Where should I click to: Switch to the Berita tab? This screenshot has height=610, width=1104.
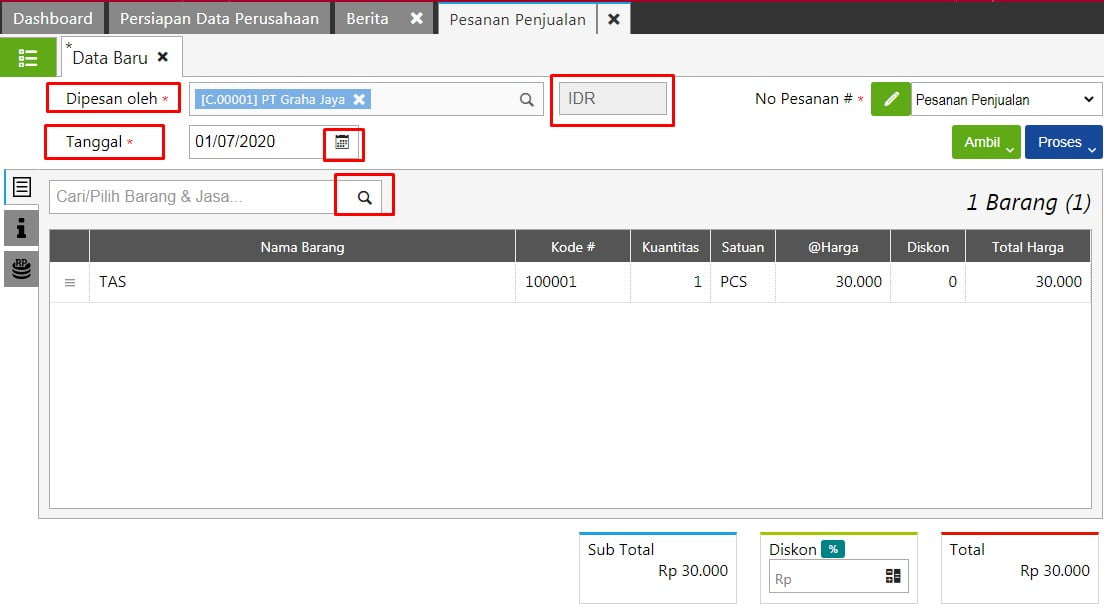pyautogui.click(x=368, y=18)
